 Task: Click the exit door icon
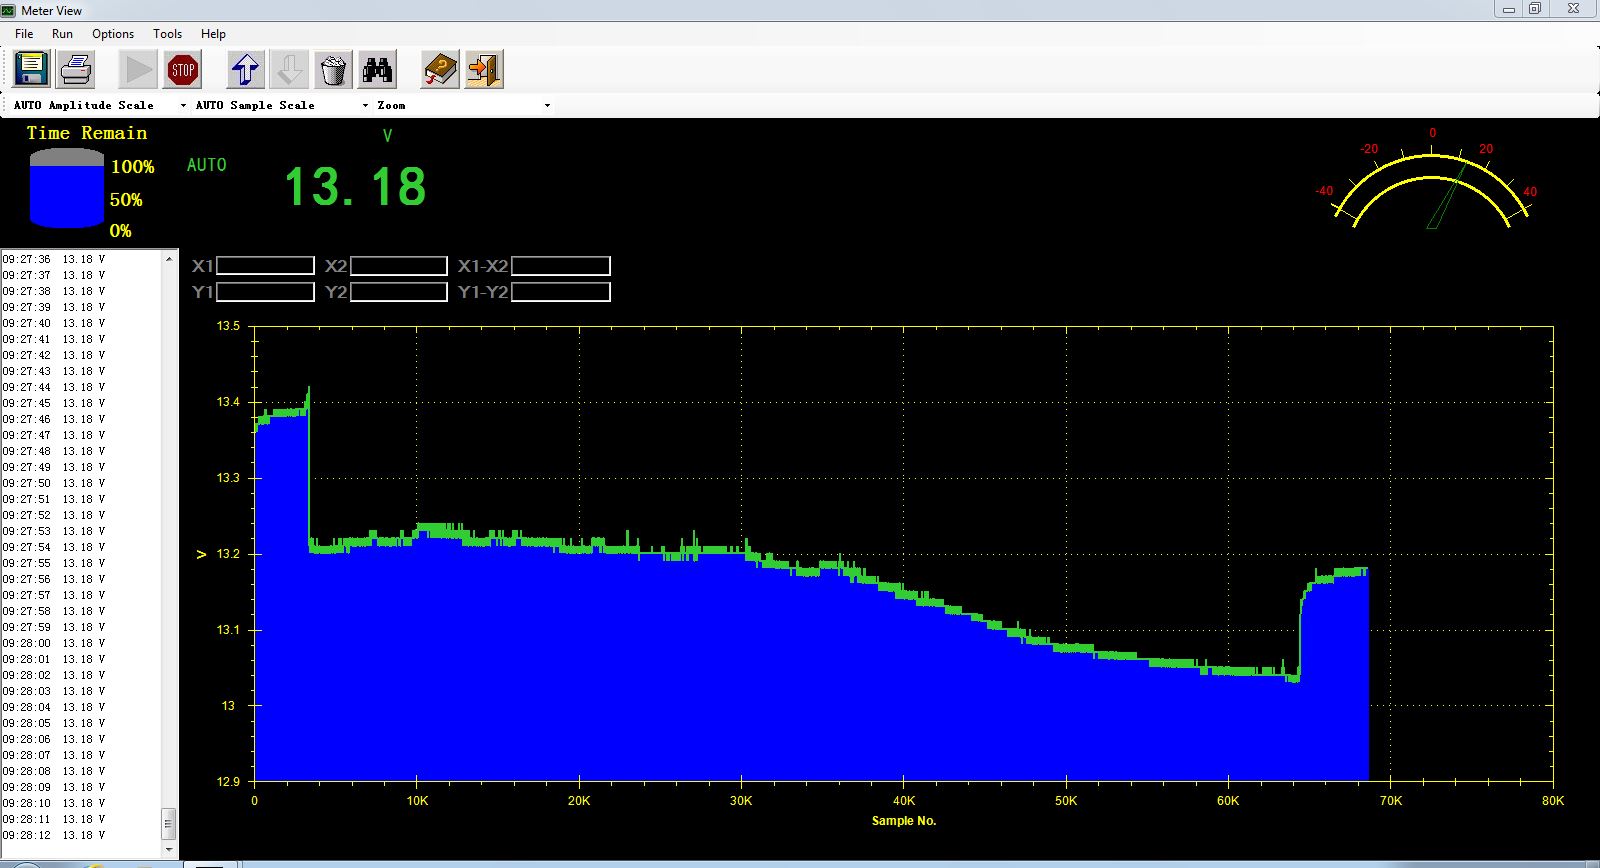[484, 69]
